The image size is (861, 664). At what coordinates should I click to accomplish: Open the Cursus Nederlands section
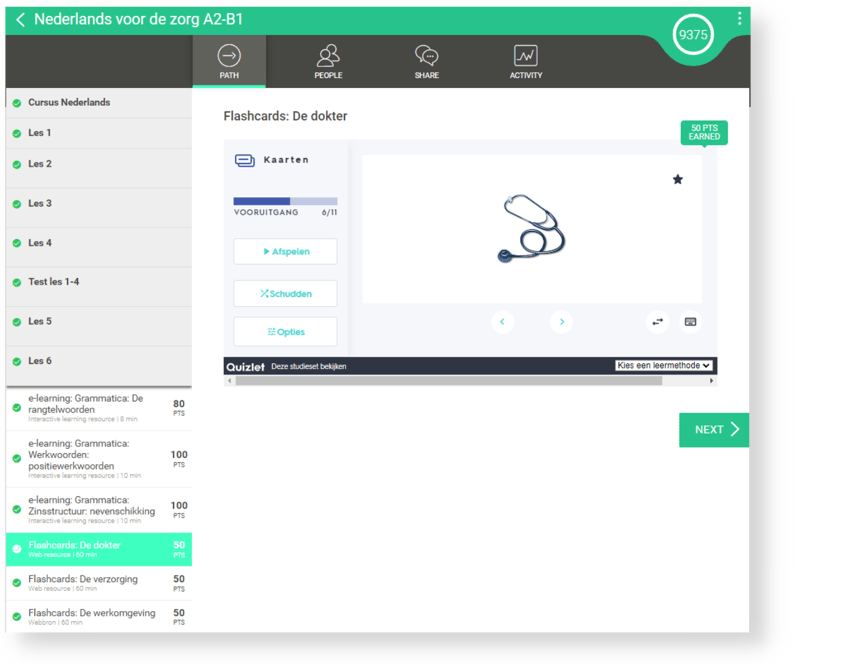99,103
